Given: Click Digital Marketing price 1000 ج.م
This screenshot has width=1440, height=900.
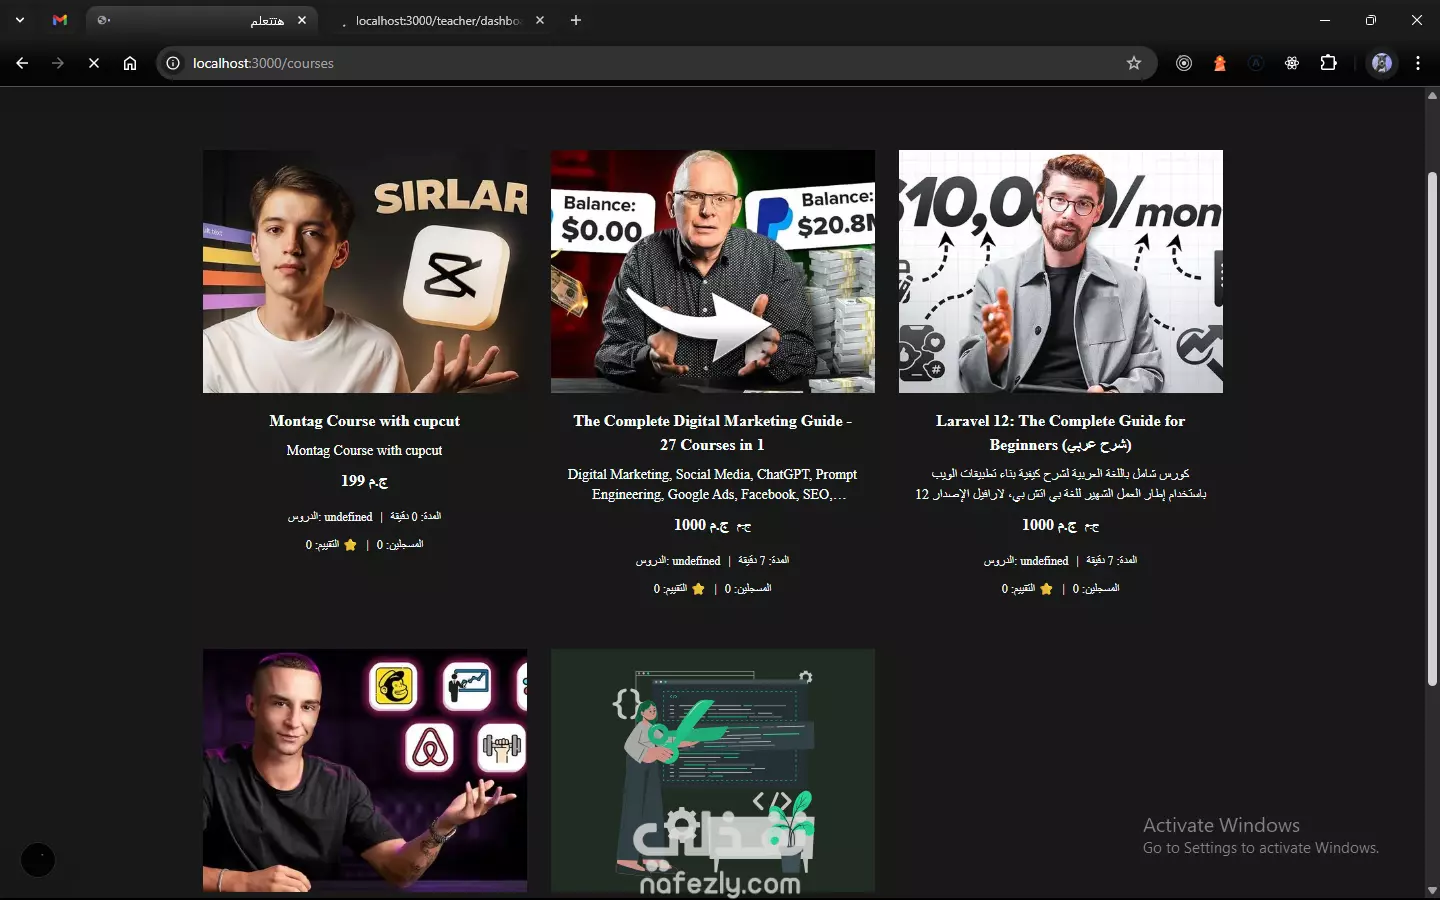Looking at the screenshot, I should coord(713,525).
